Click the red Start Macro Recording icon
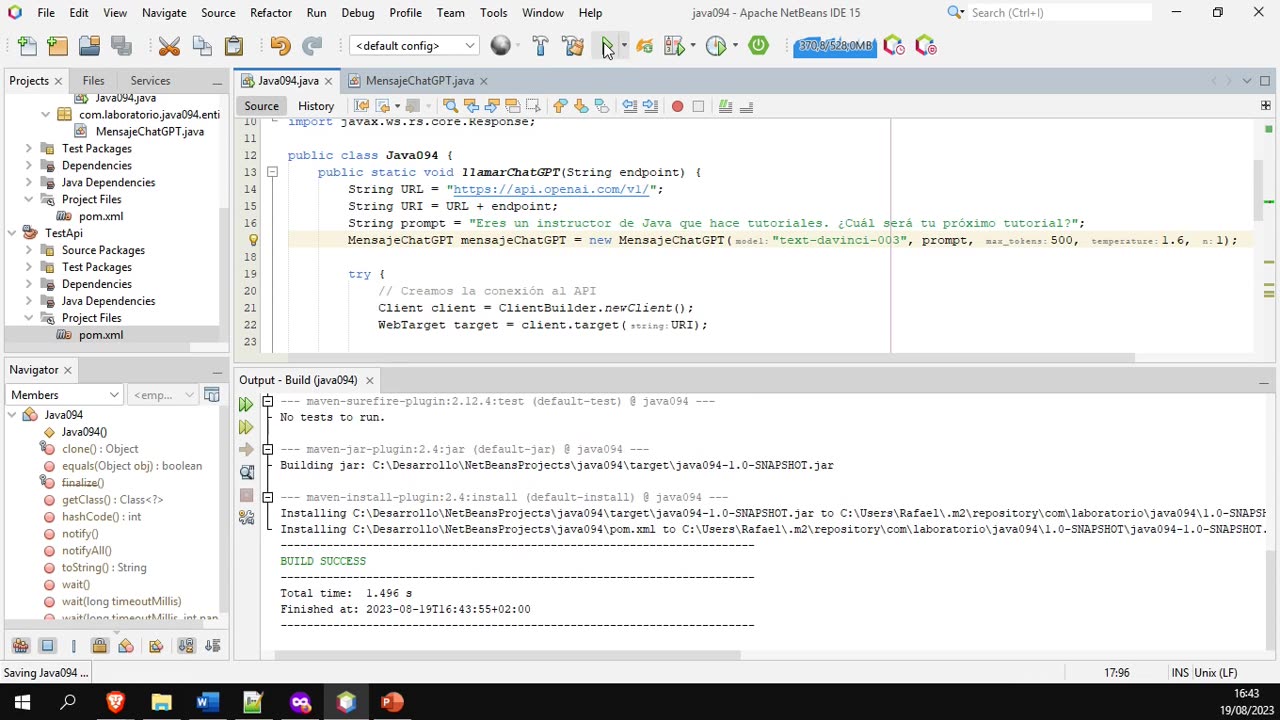Viewport: 1280px width, 720px height. (677, 106)
